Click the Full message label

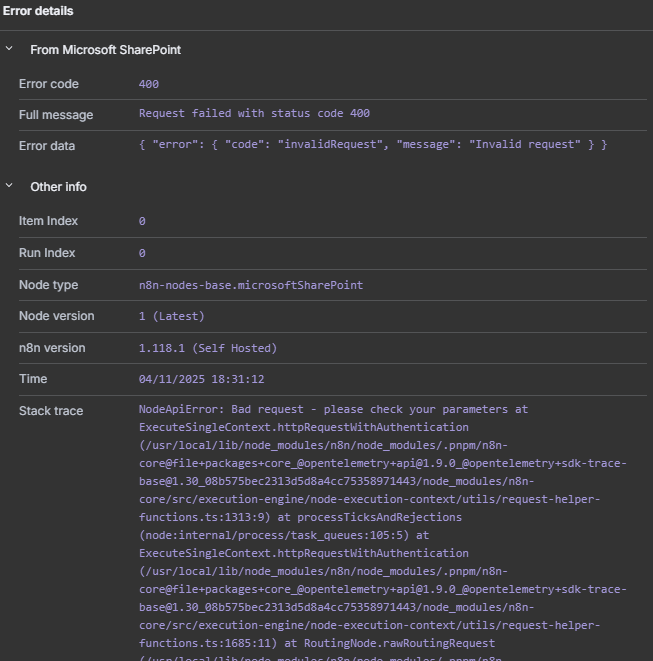(56, 115)
